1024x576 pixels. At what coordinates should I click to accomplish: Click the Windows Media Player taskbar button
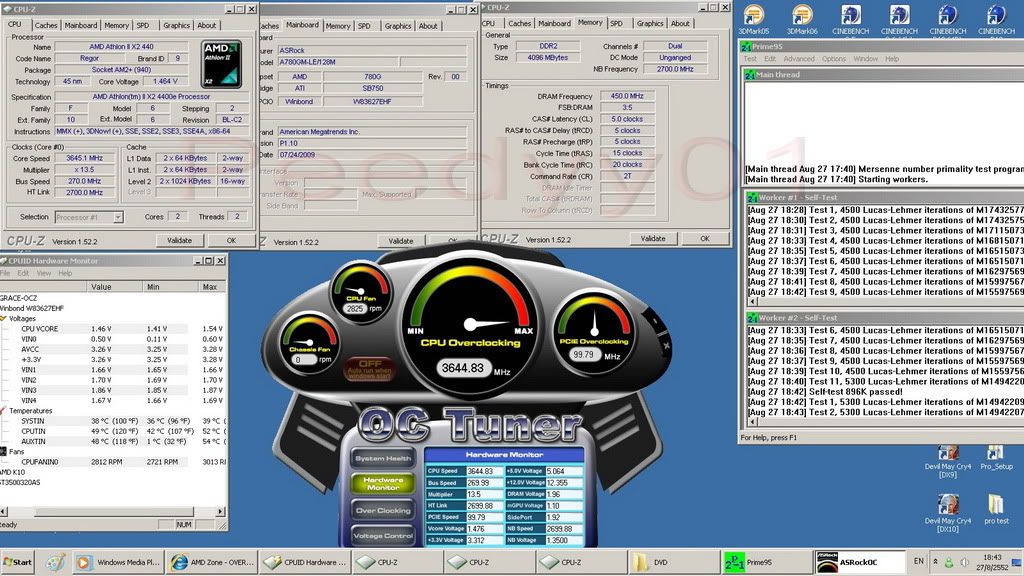118,562
